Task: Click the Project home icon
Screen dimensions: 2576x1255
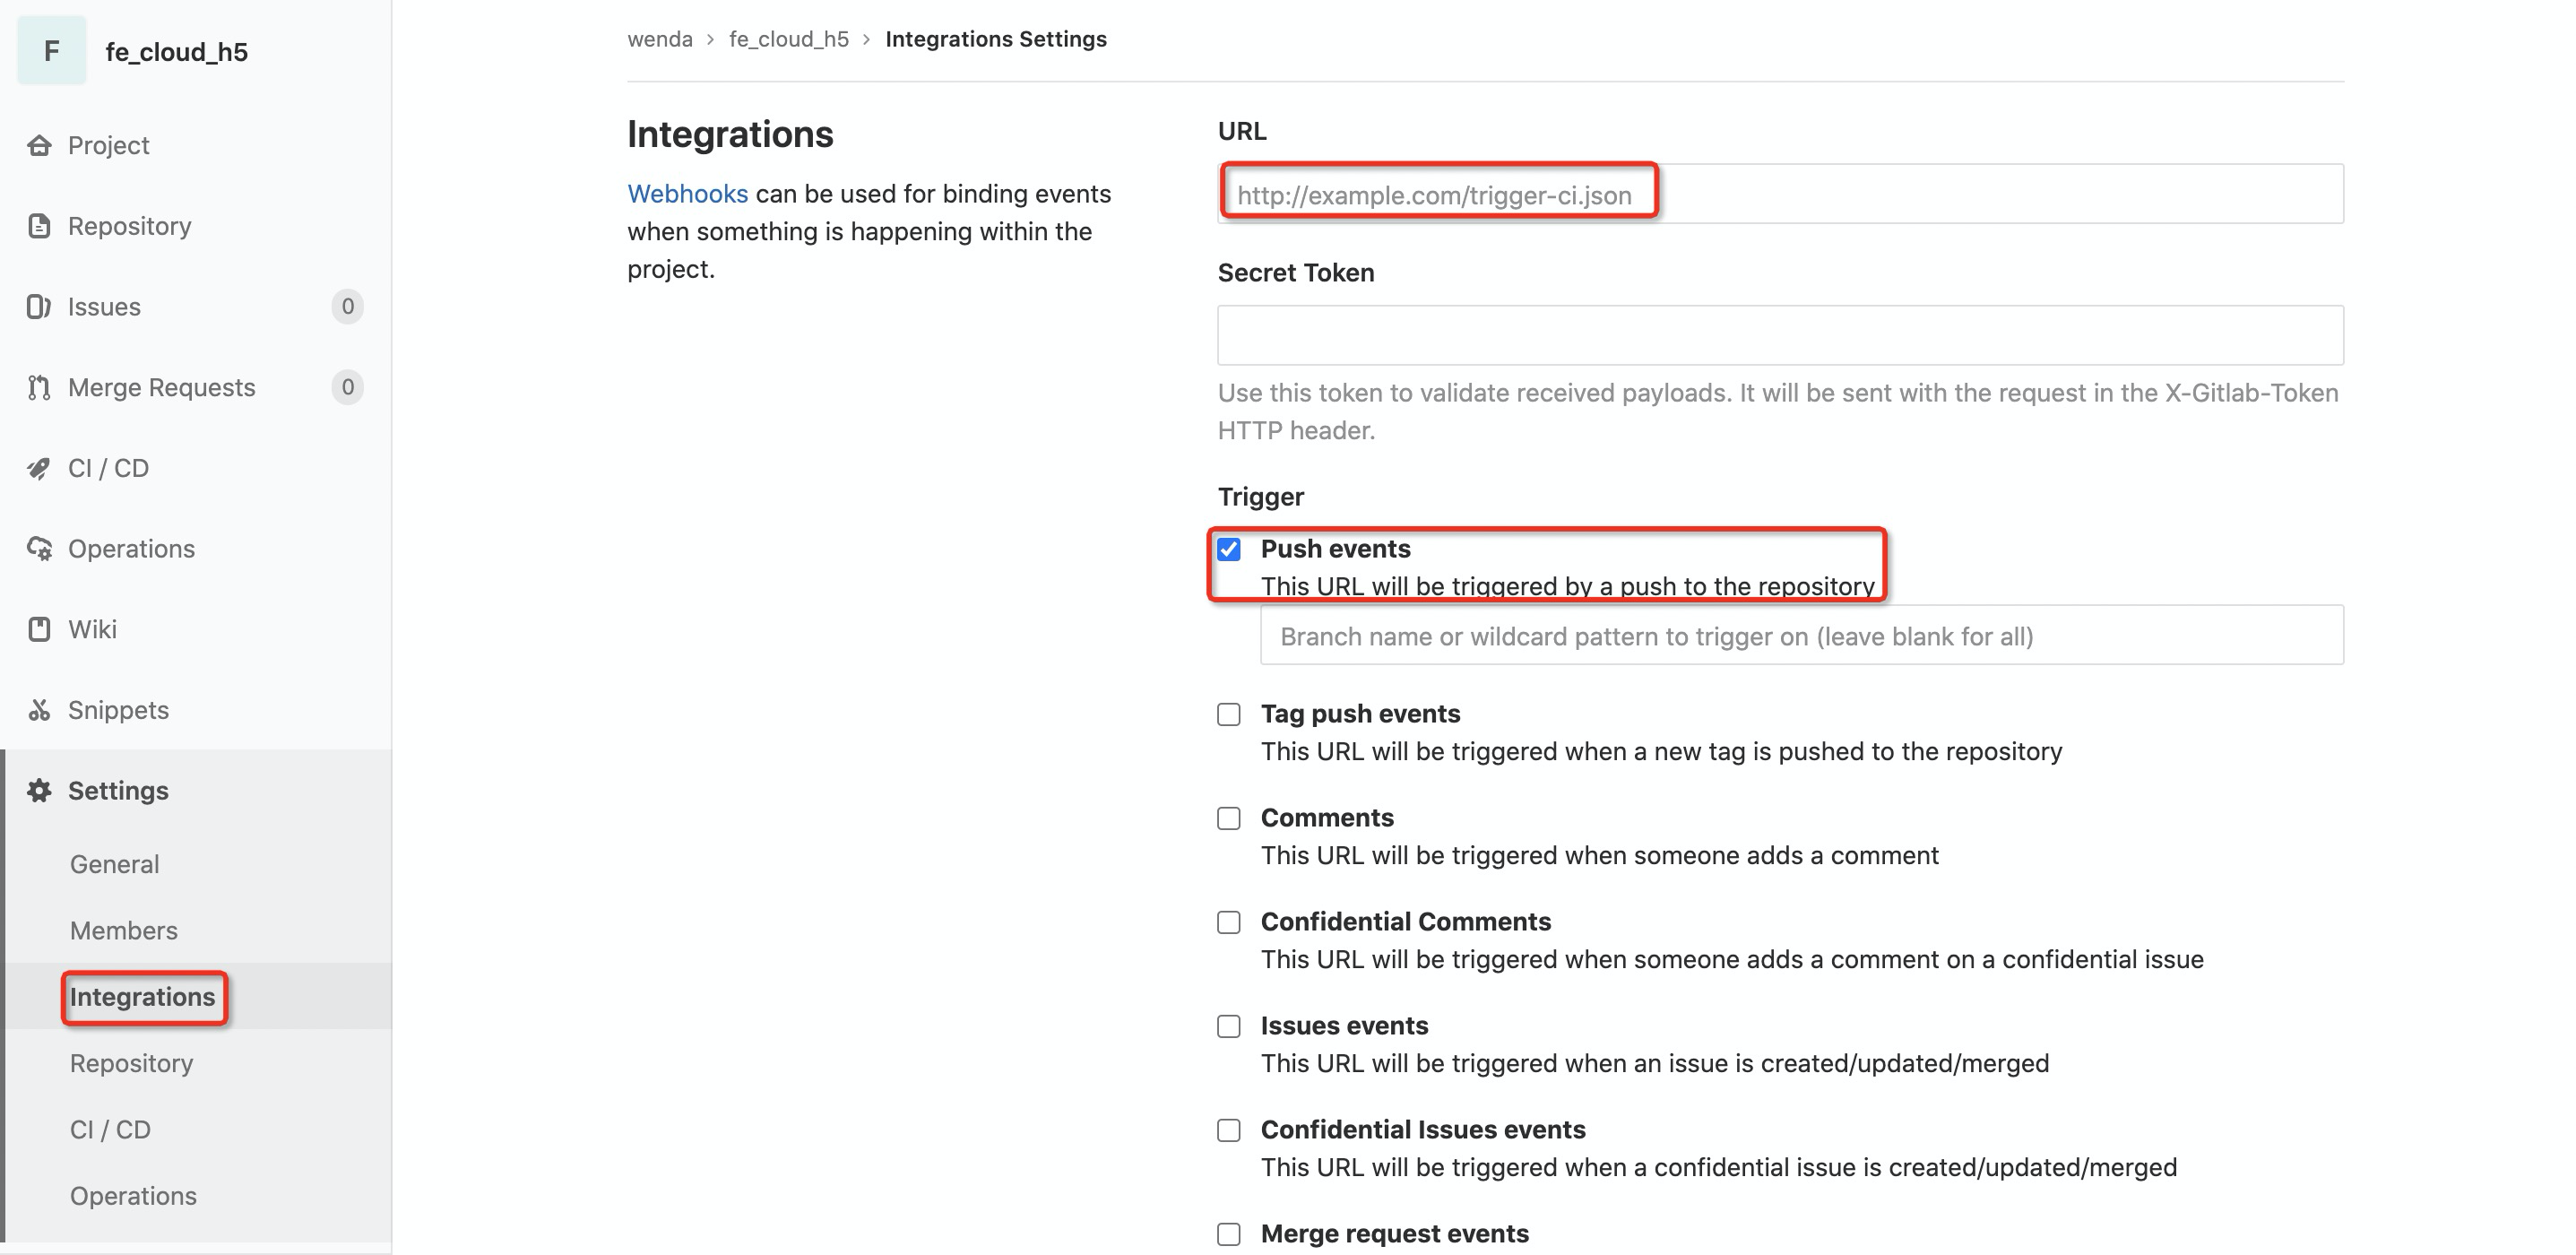Action: pos(39,146)
